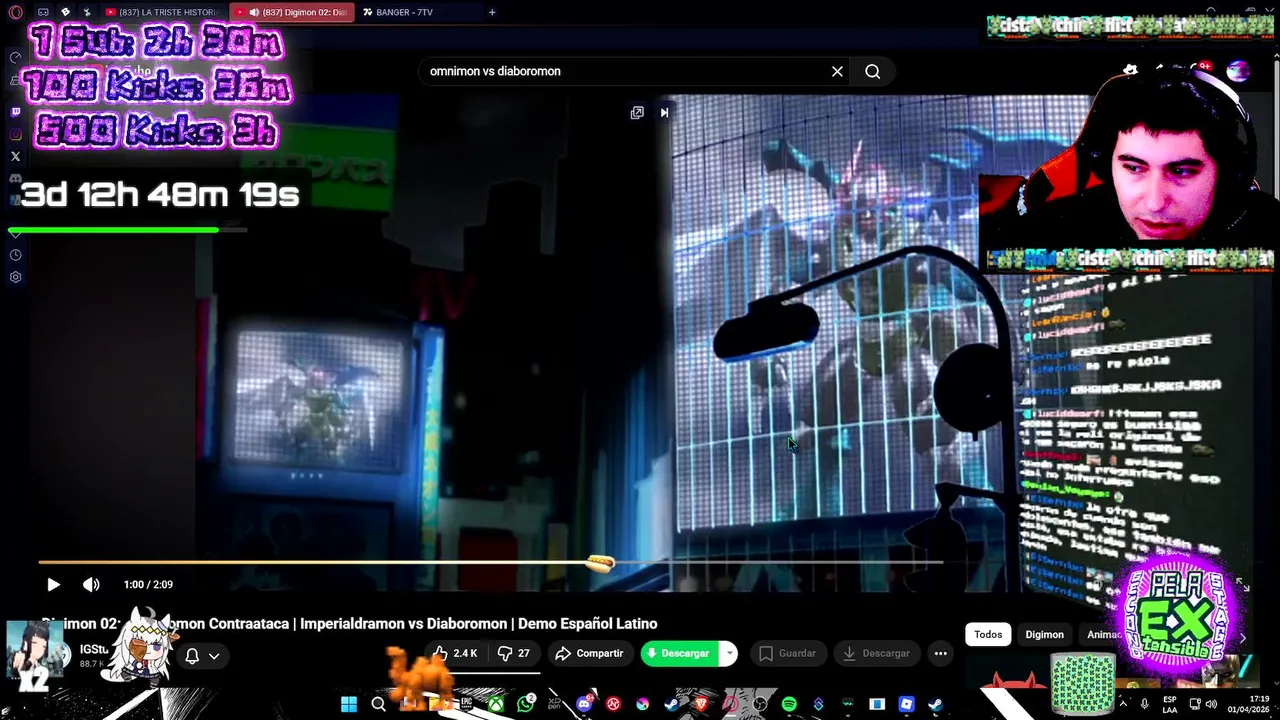Open the notification bell dropdown
The image size is (1280, 720).
tap(202, 656)
